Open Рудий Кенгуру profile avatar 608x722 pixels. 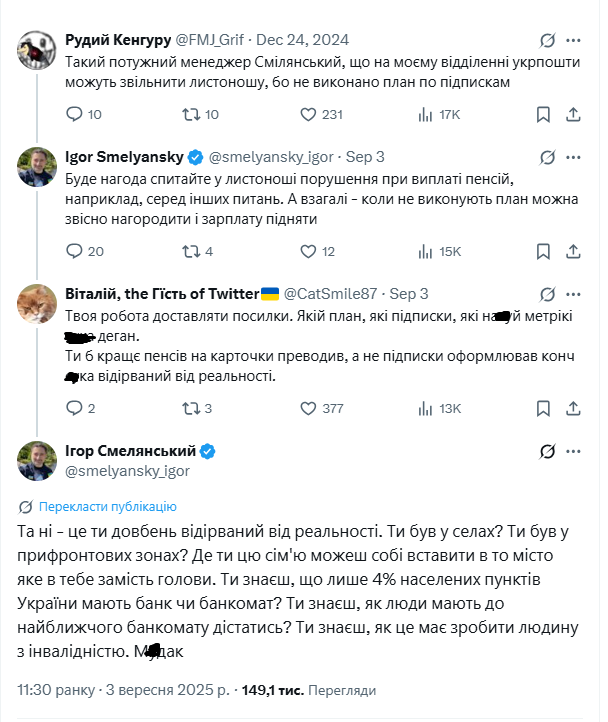36,50
